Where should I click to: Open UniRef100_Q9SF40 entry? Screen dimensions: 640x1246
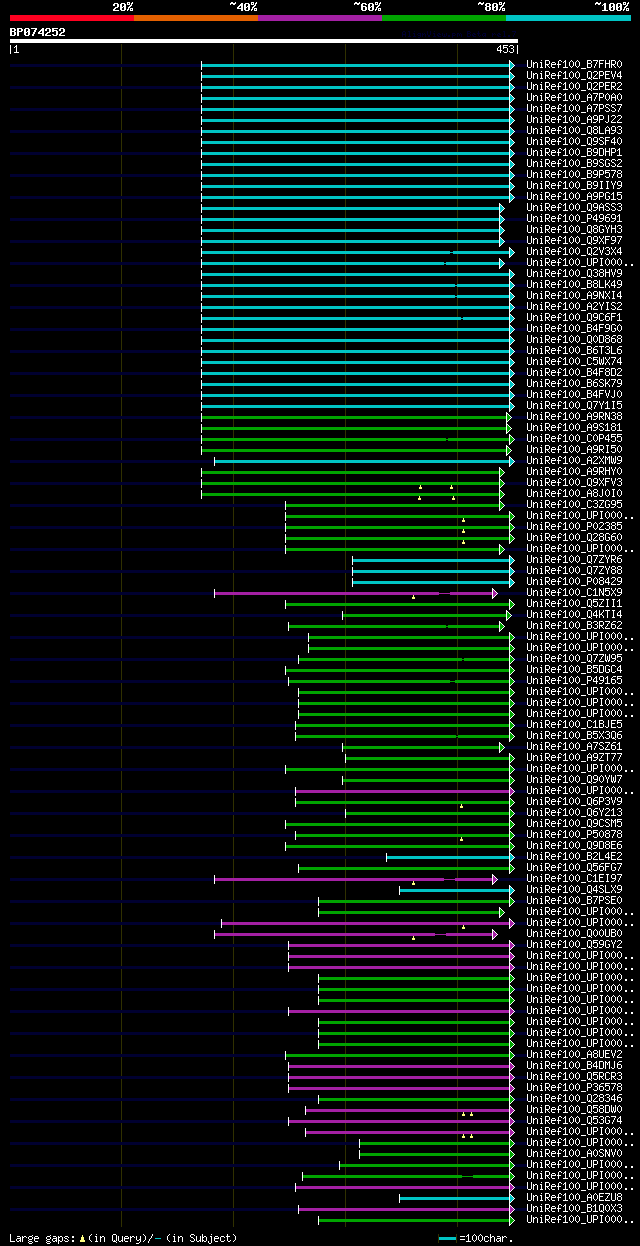(x=574, y=141)
